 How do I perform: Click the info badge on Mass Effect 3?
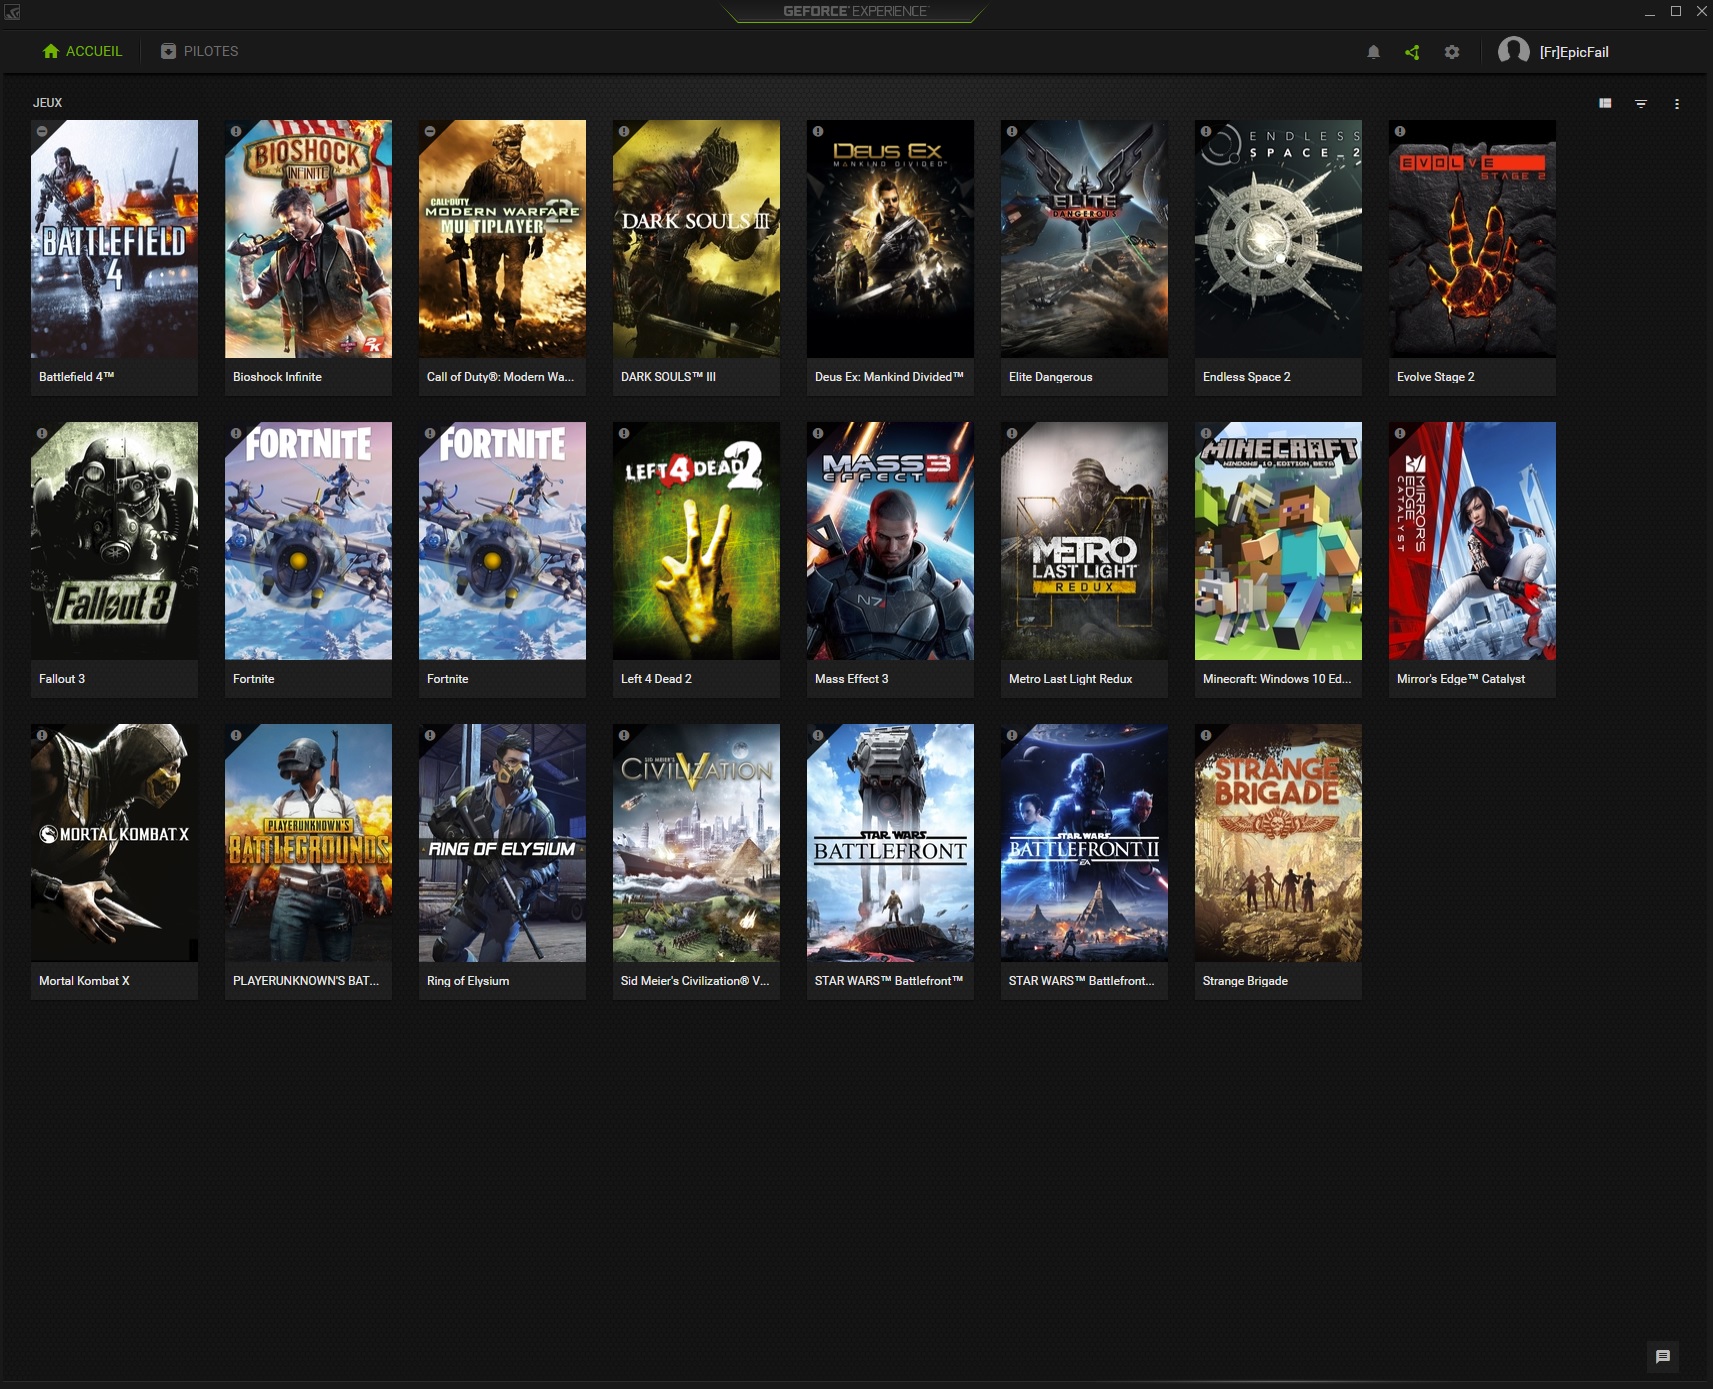pos(816,432)
